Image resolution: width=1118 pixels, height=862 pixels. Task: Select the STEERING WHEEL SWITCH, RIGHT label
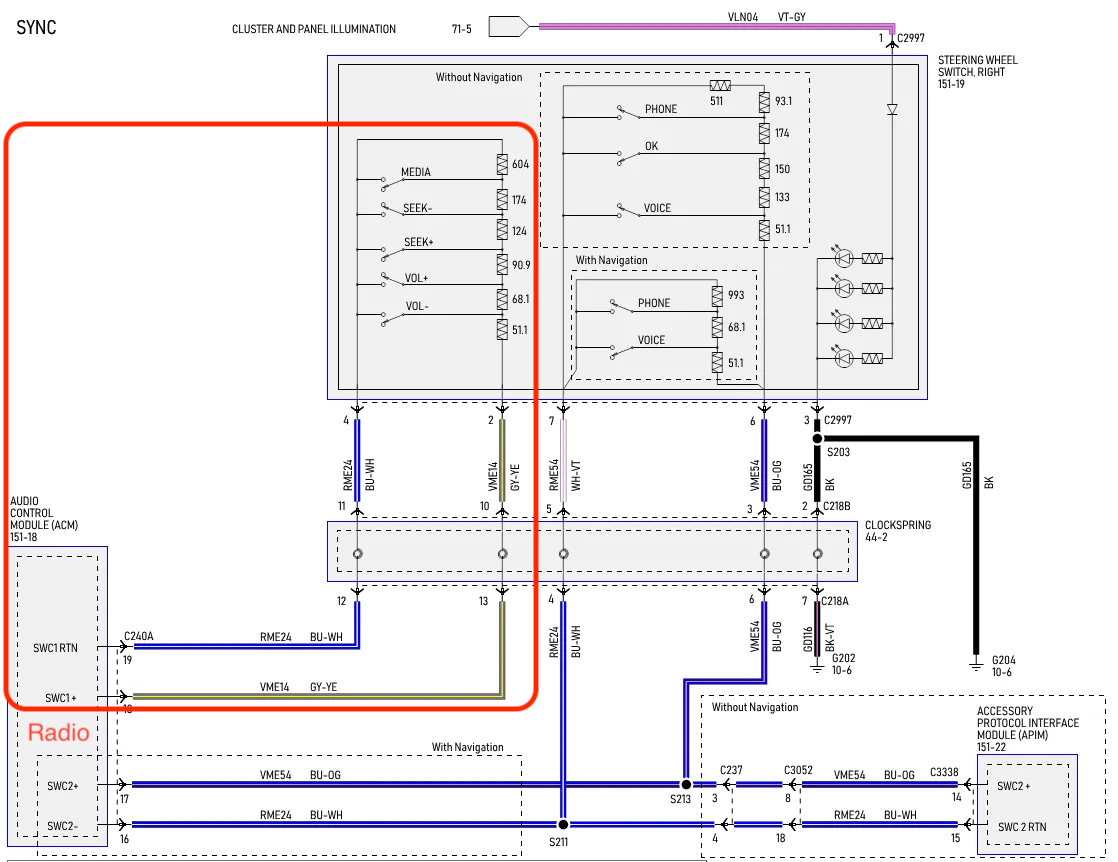978,66
